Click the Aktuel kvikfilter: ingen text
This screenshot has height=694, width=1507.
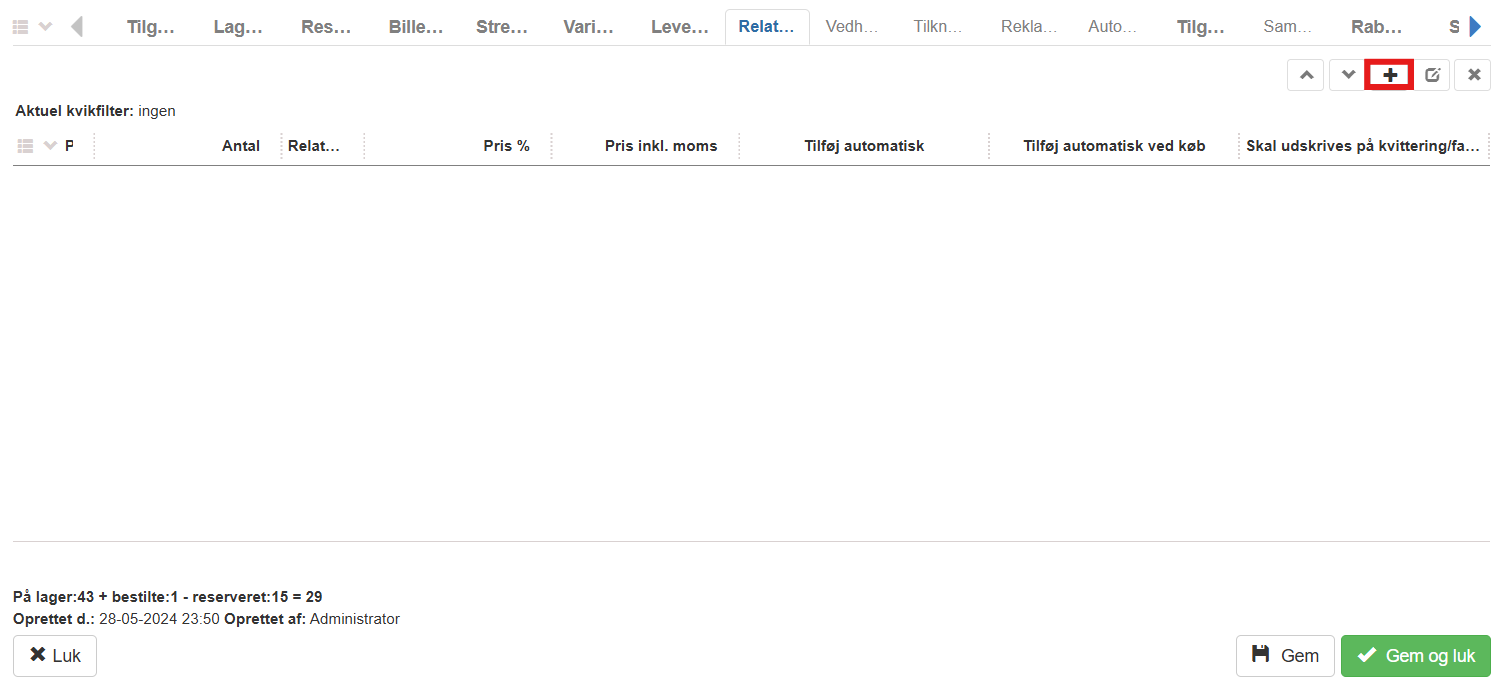click(x=95, y=111)
